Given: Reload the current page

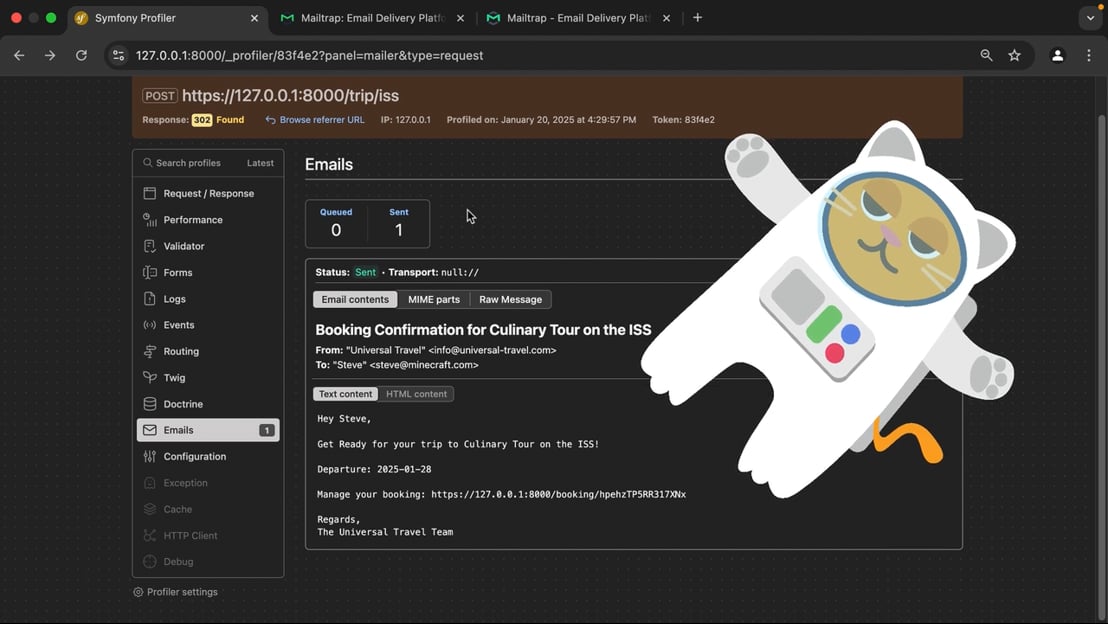Looking at the screenshot, I should tap(81, 56).
